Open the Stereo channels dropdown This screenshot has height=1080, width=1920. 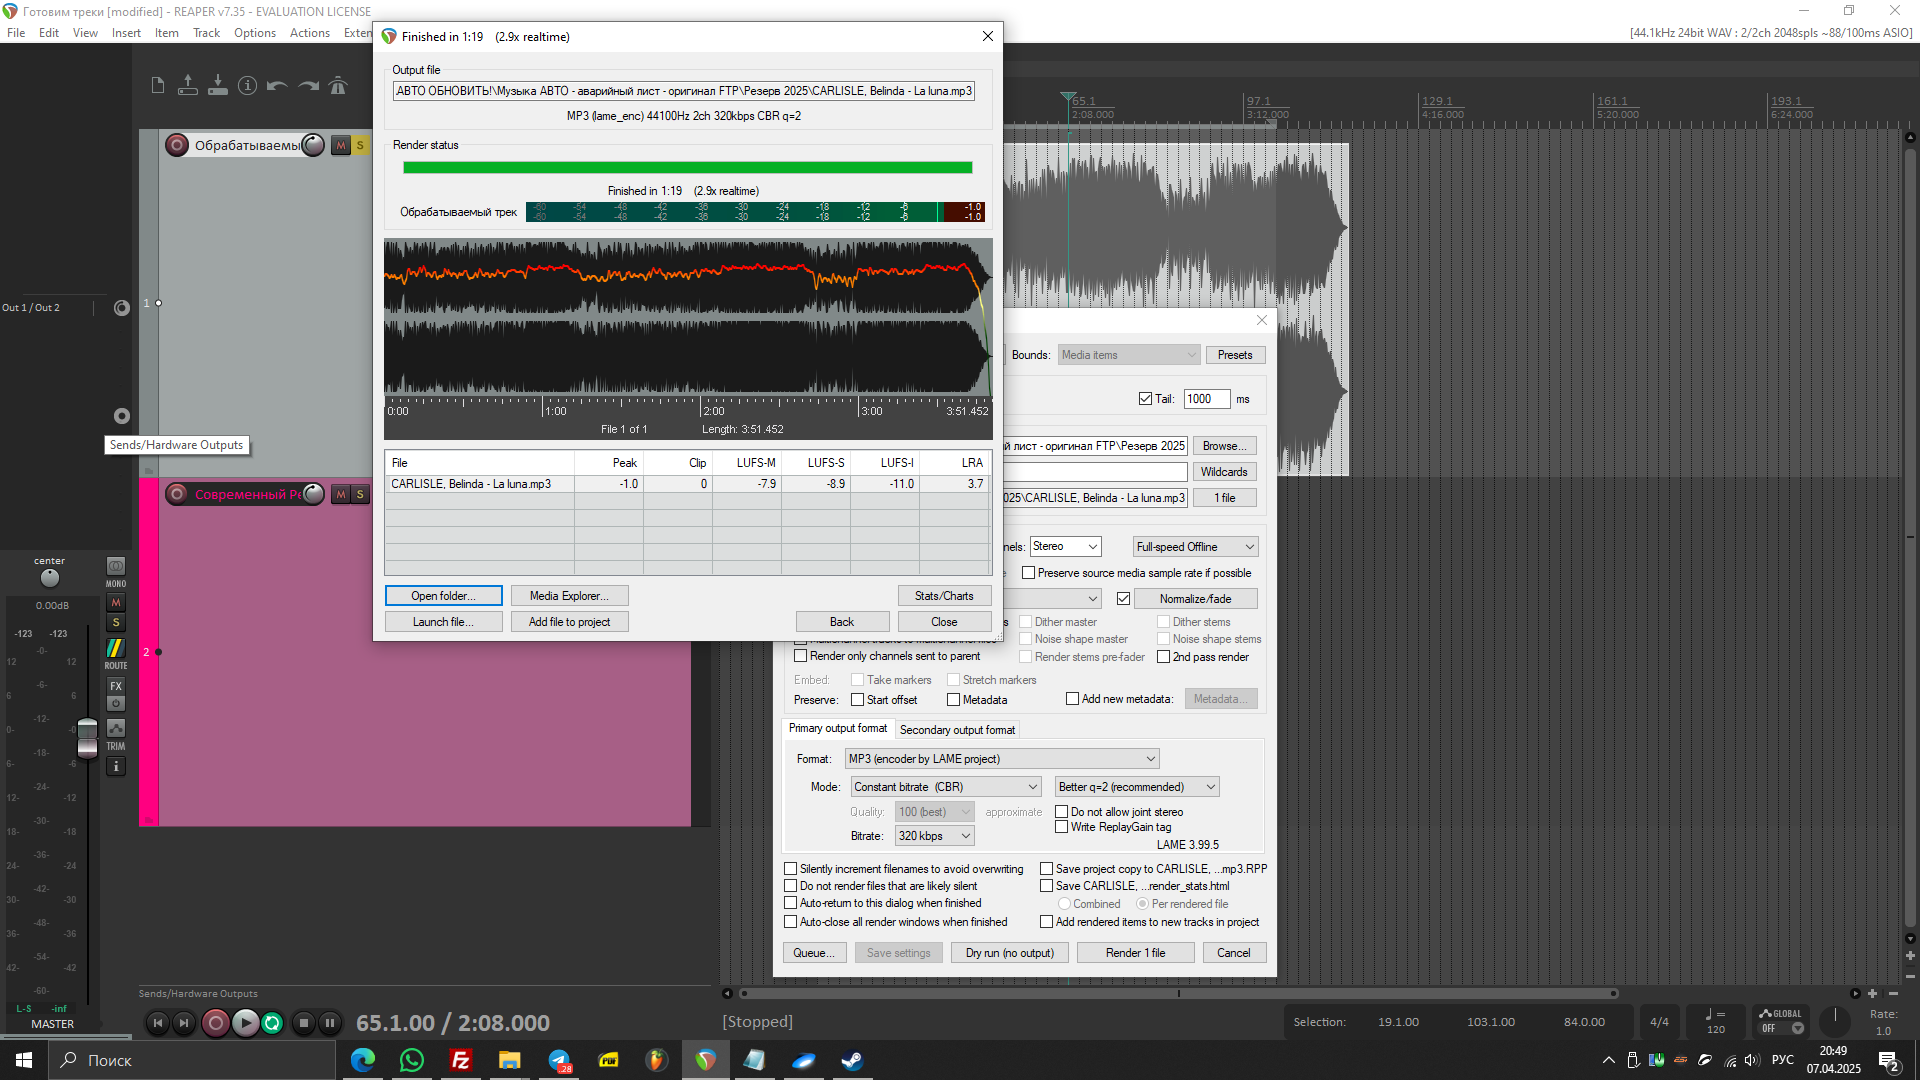[1066, 546]
